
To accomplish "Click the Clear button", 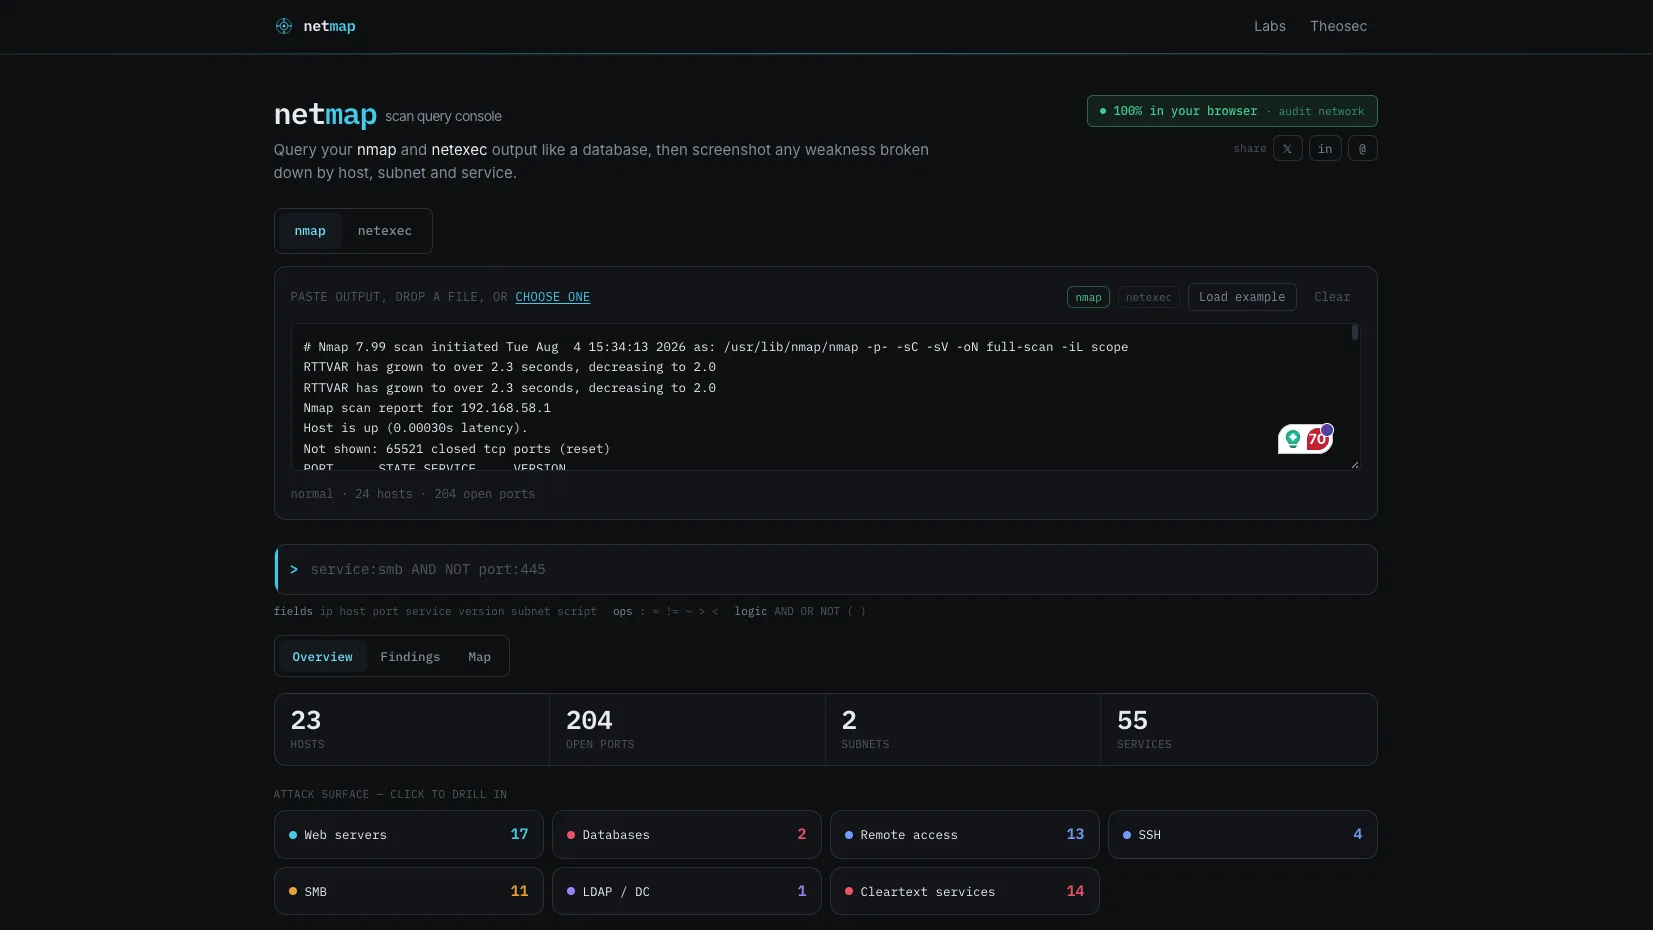I will coord(1331,297).
